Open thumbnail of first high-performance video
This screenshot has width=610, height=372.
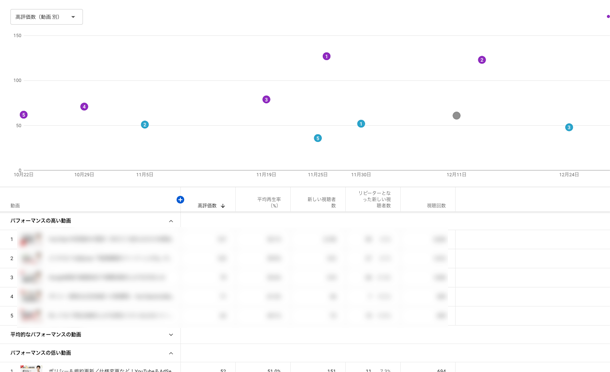(x=30, y=239)
